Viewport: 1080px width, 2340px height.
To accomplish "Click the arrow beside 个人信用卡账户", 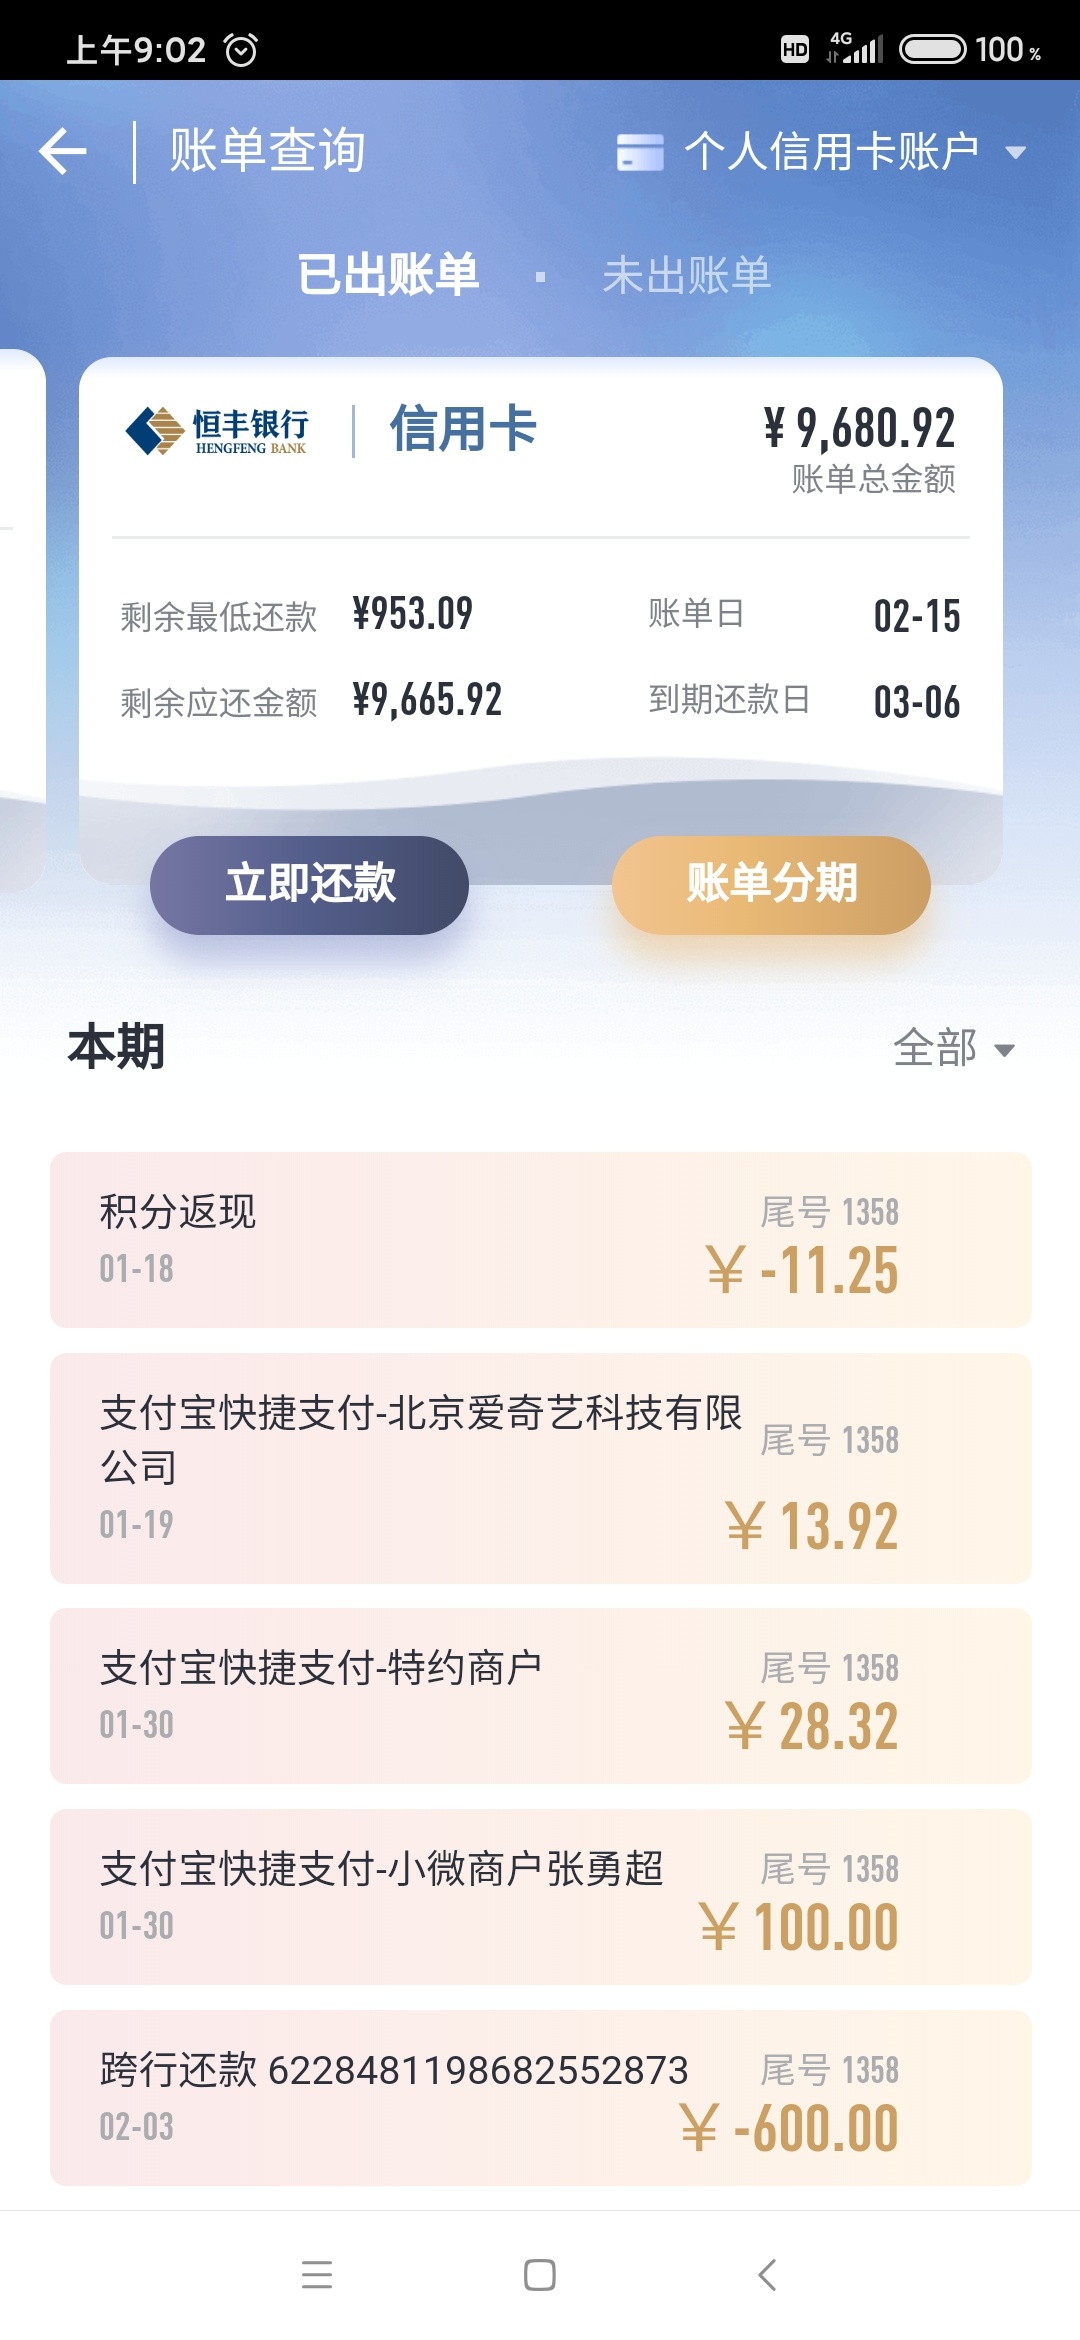I will coord(1015,153).
